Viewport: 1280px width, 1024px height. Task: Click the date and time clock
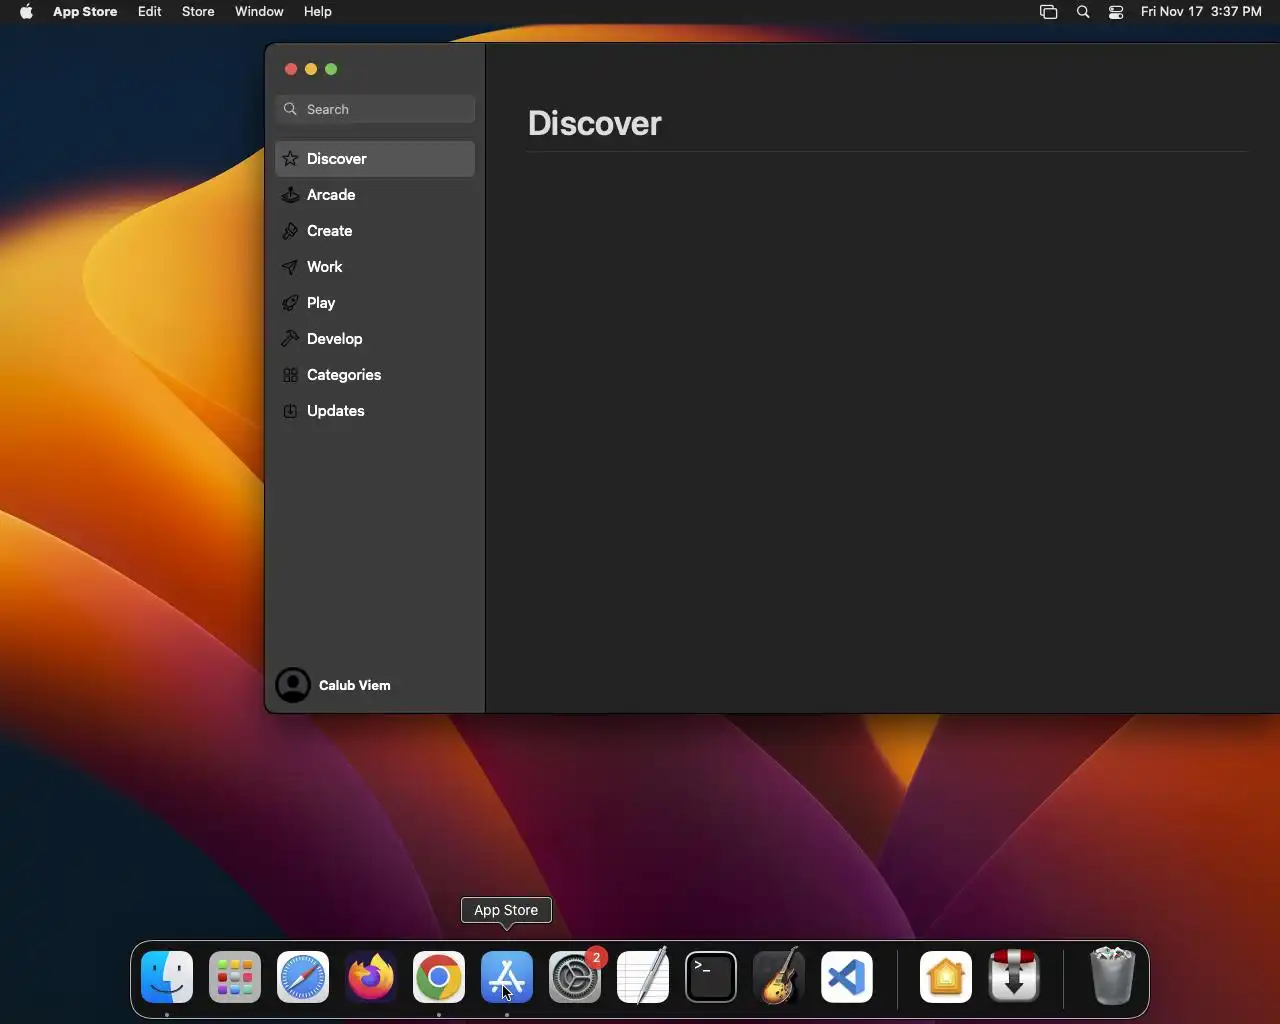click(1201, 12)
